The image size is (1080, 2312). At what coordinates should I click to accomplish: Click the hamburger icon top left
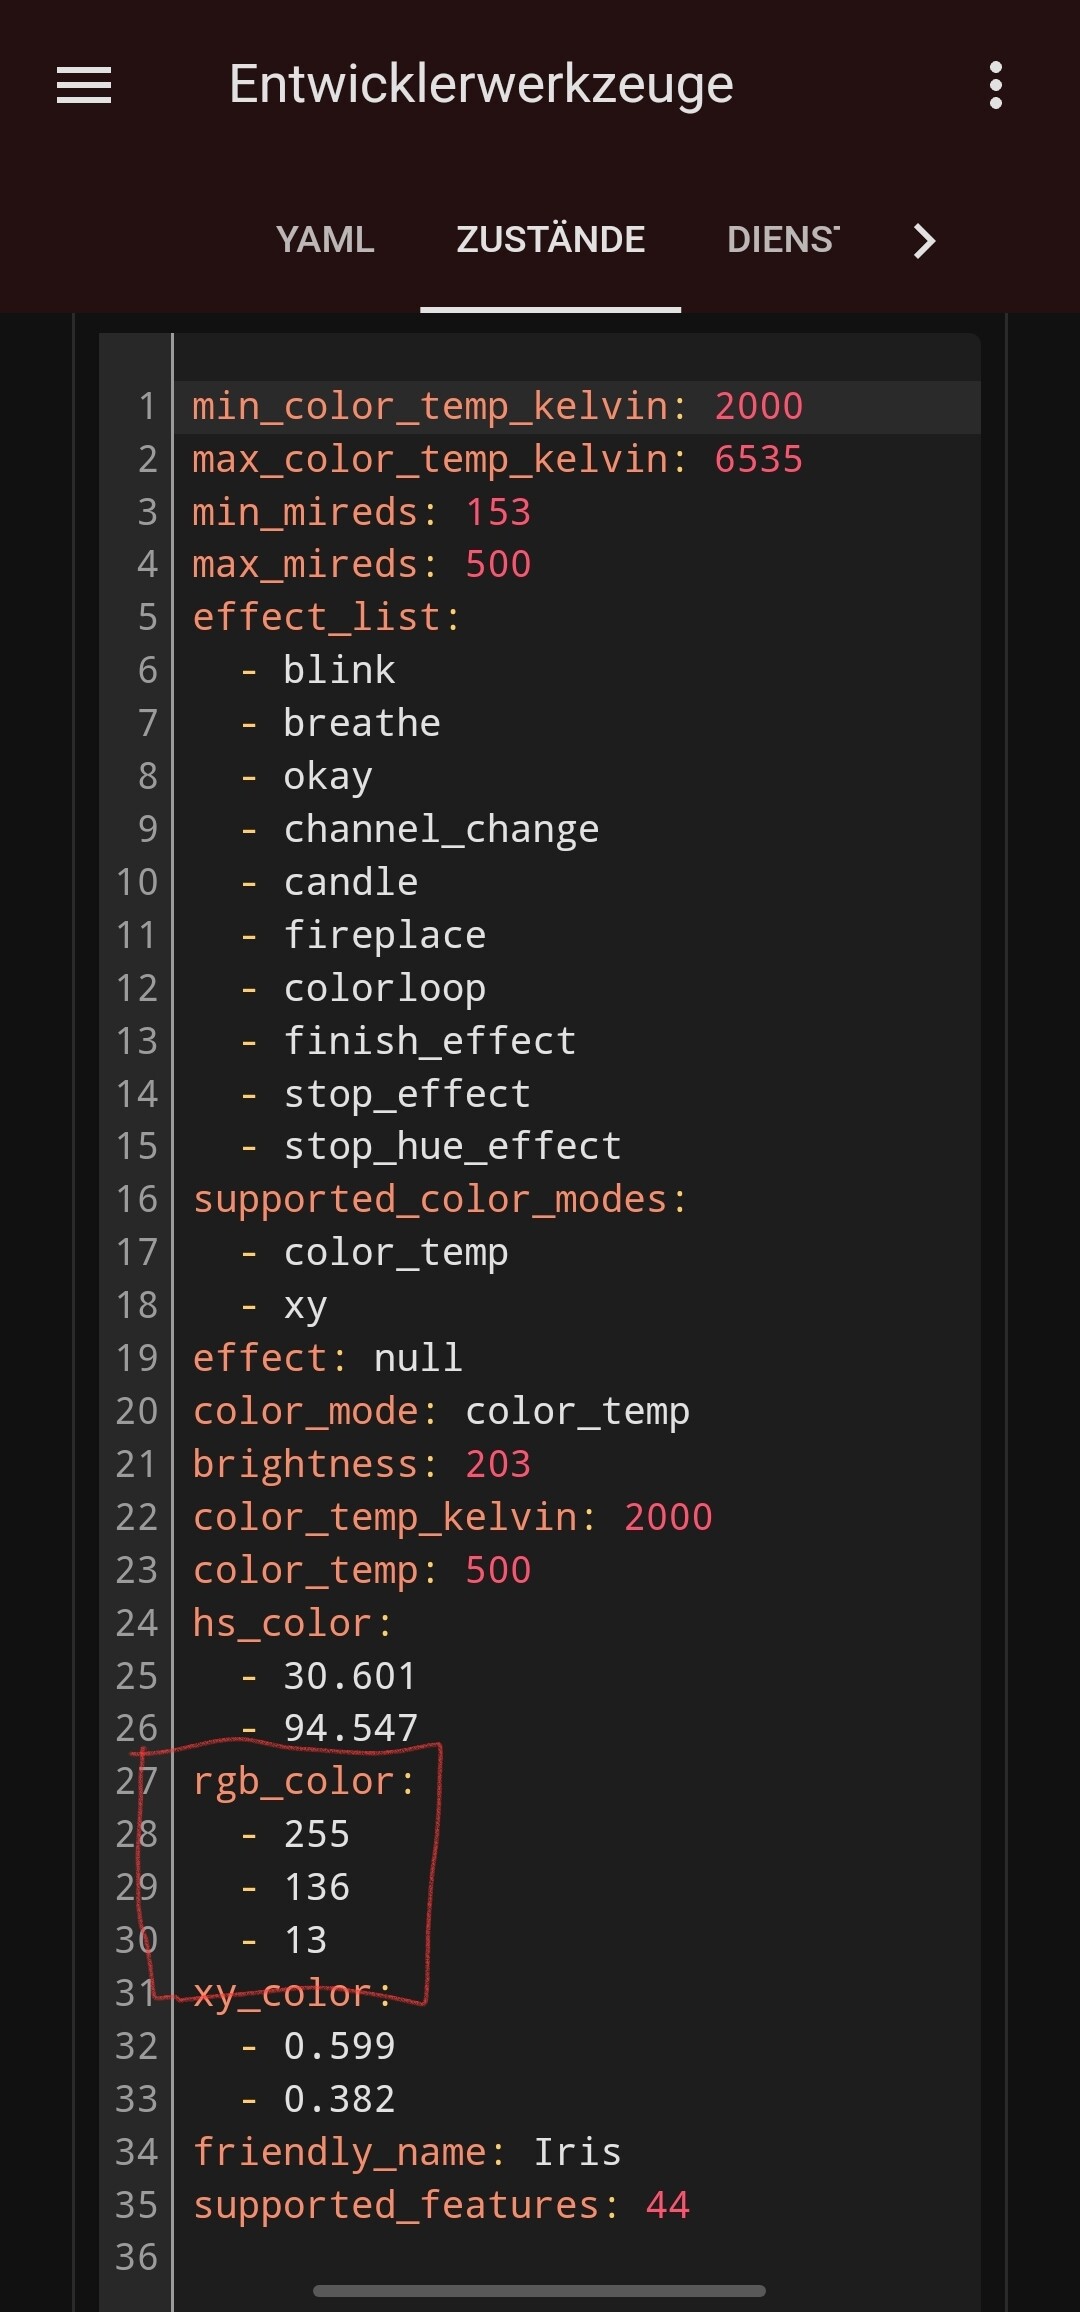click(85, 85)
